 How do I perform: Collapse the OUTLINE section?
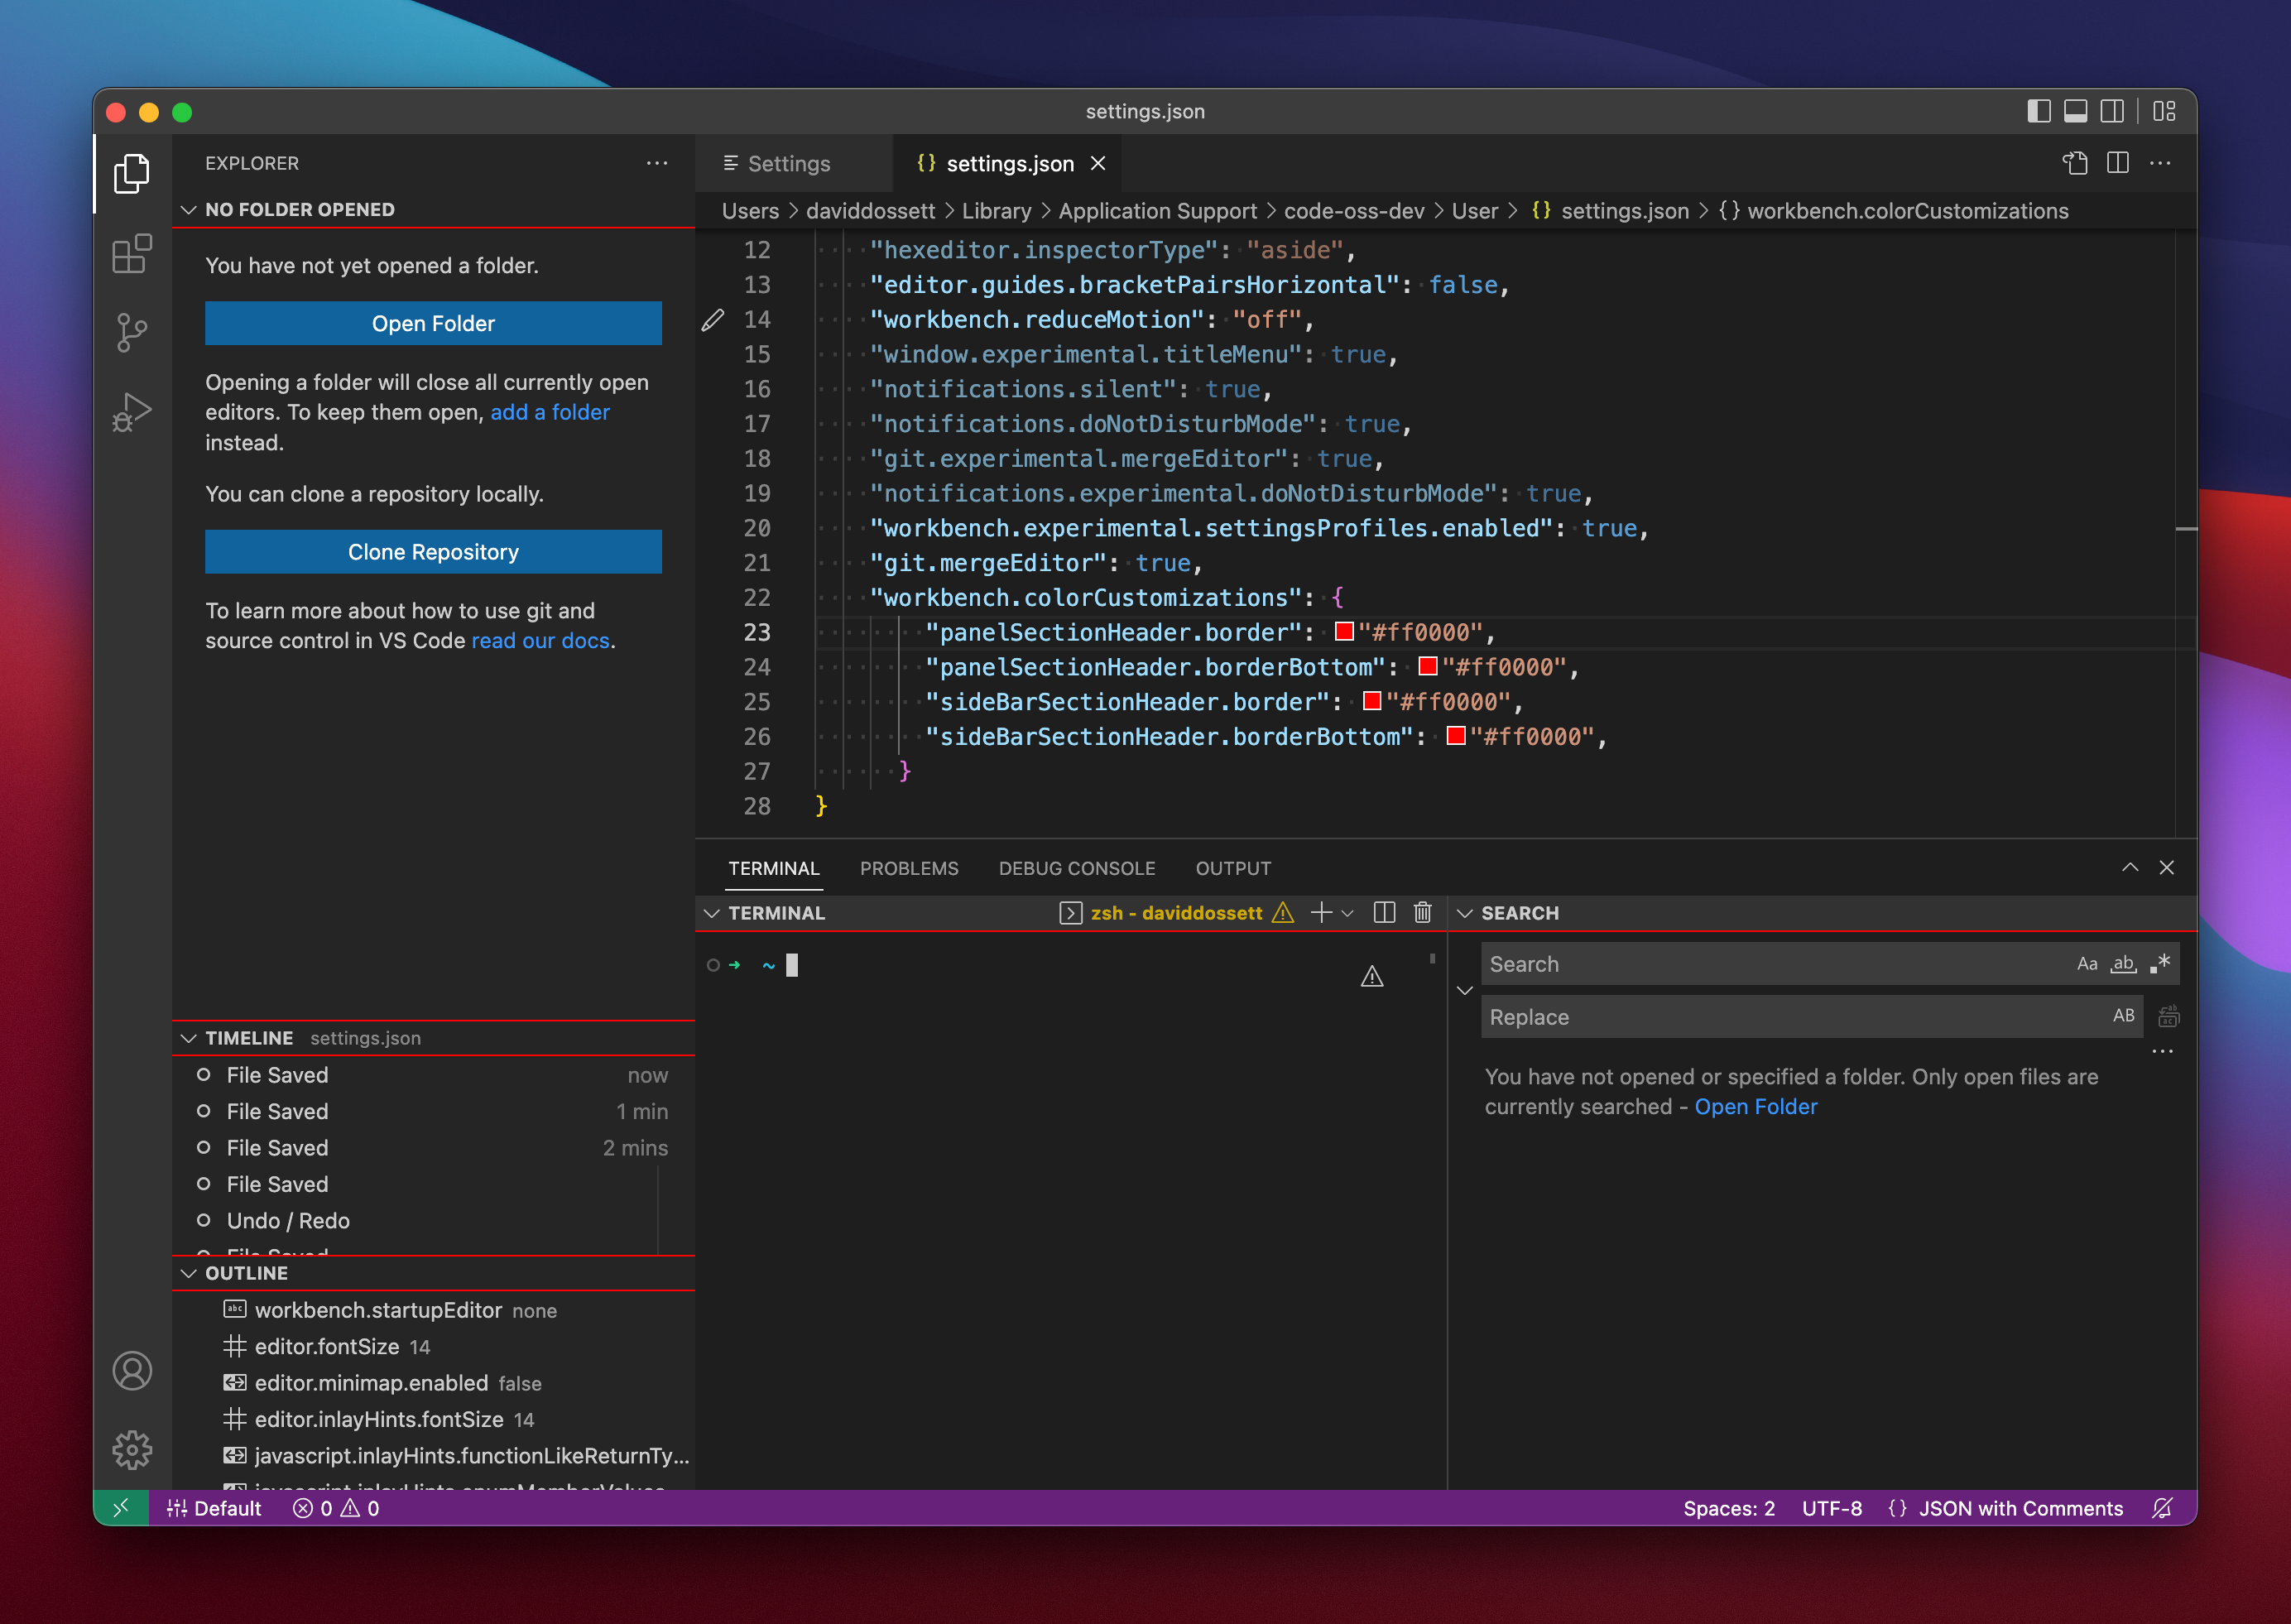pyautogui.click(x=188, y=1273)
